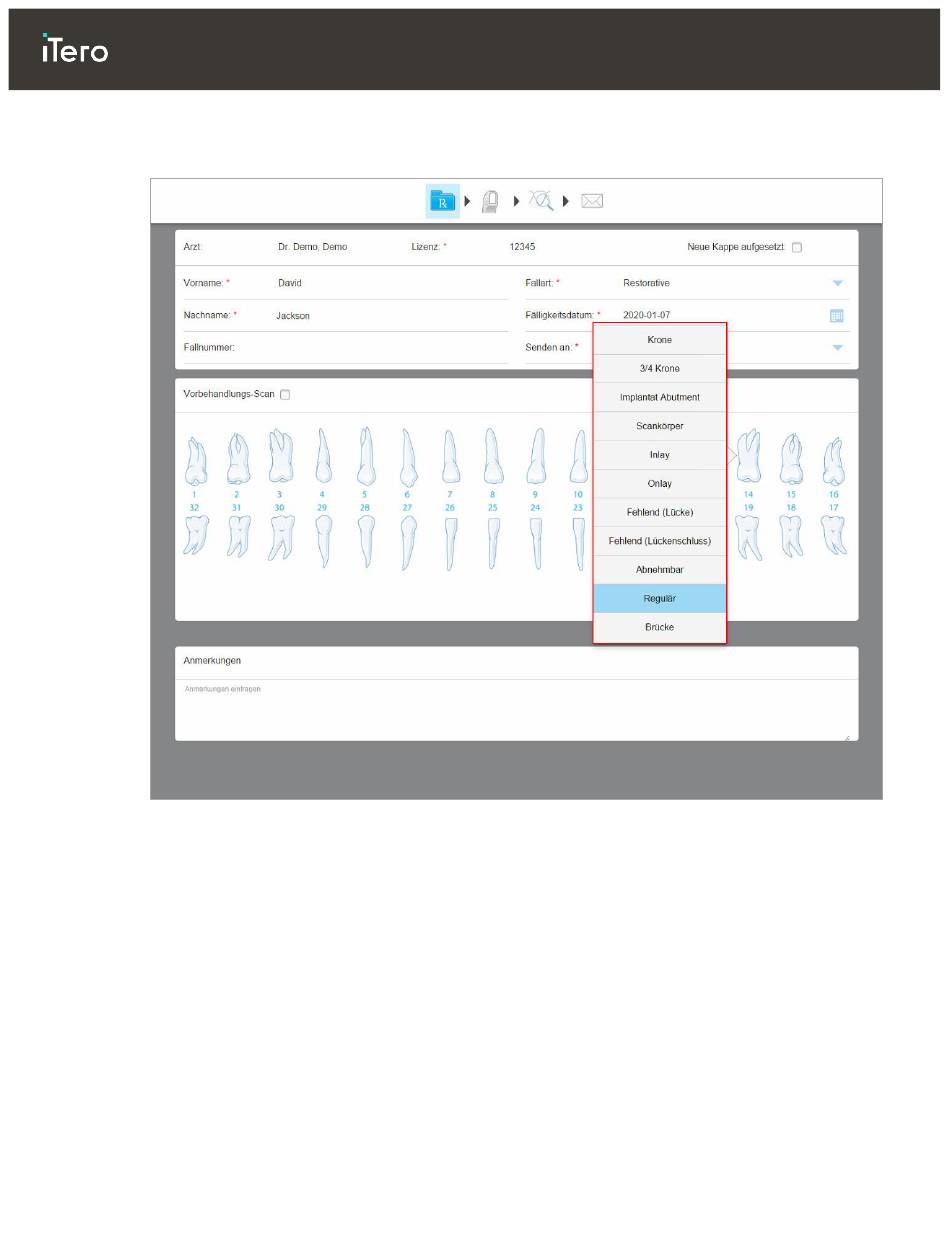Open the scan step tooth icon
This screenshot has height=1241, width=950.
[490, 201]
